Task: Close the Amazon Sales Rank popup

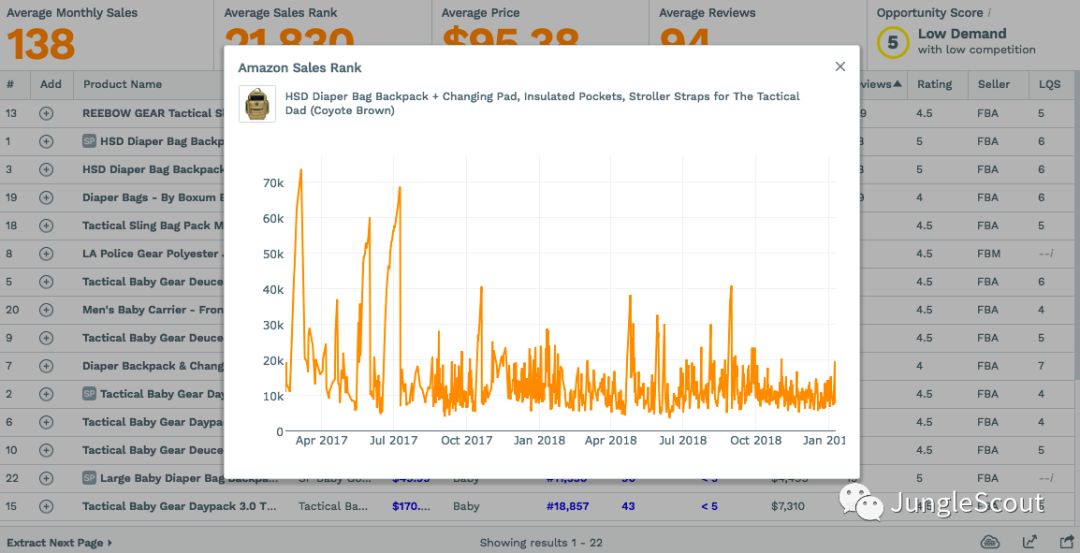Action: pos(840,67)
